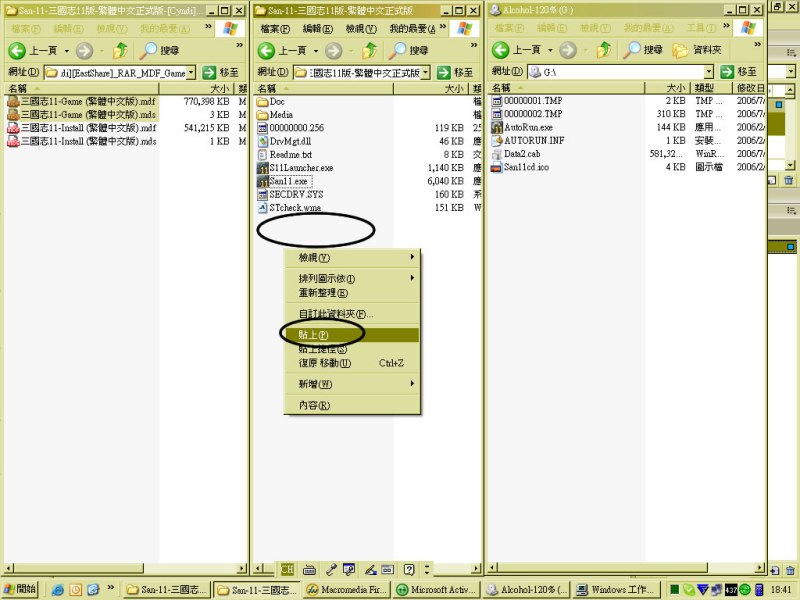The width and height of the screenshot is (800, 600).
Task: Select San11.exe file
Action: coord(284,181)
